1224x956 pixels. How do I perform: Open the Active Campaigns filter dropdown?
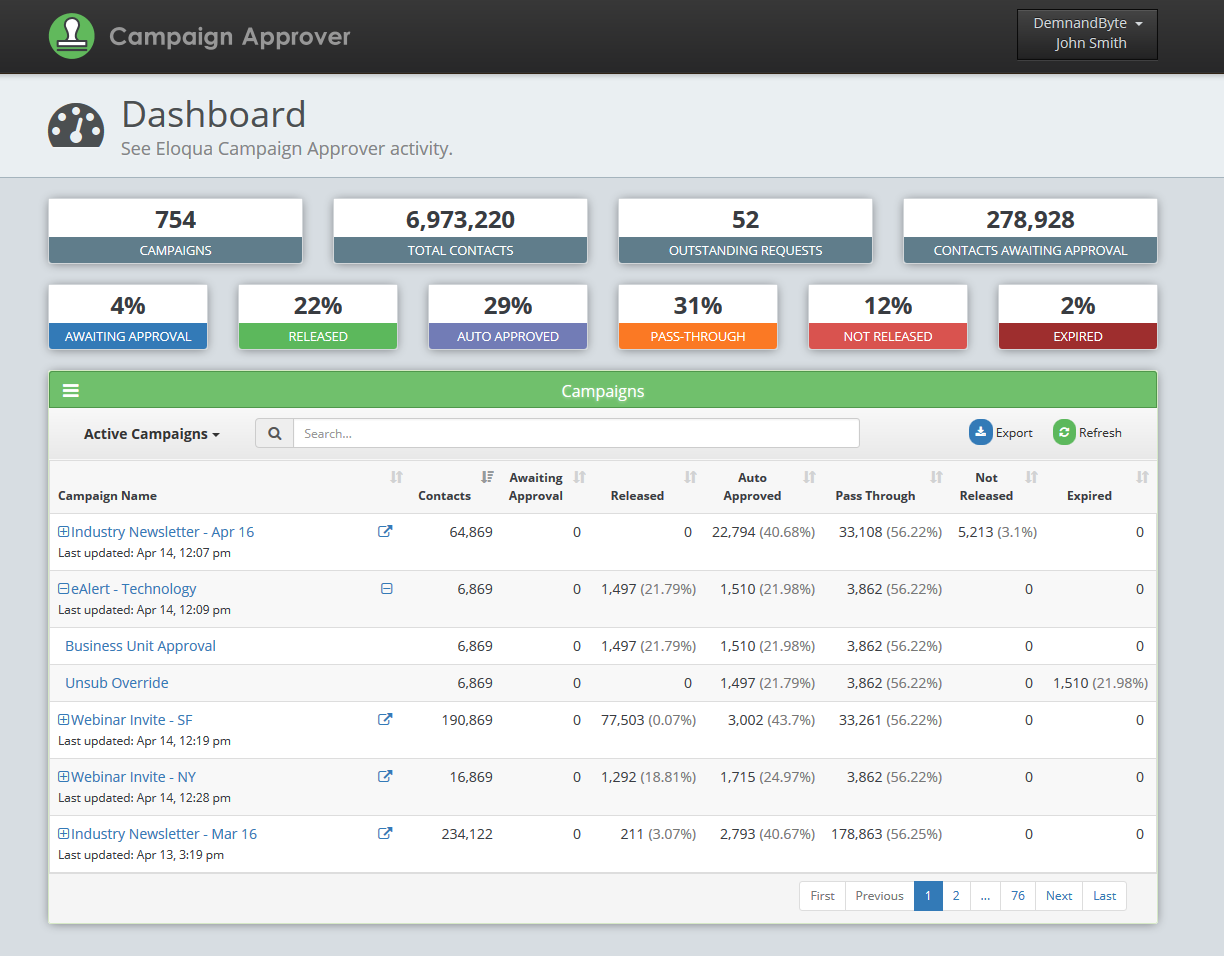click(x=151, y=433)
